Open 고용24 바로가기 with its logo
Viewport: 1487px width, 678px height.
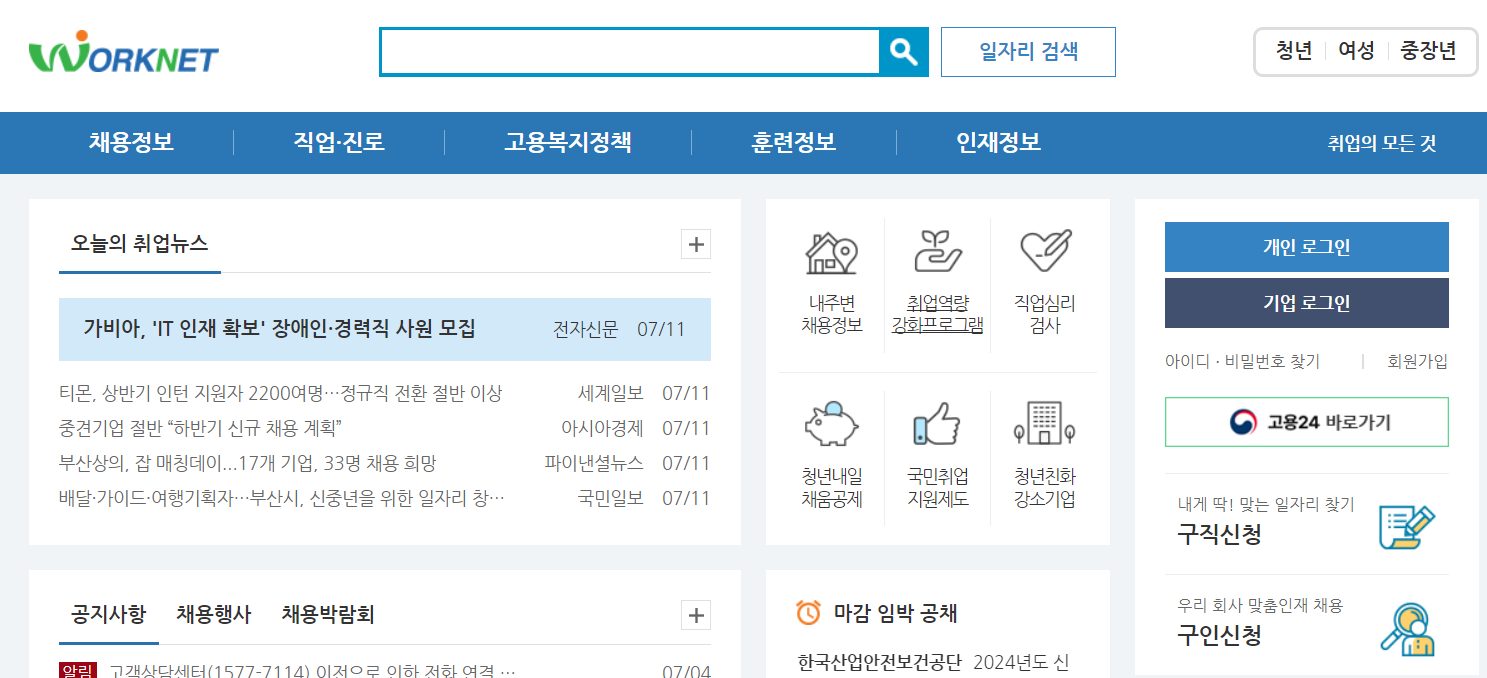[x=1306, y=422]
